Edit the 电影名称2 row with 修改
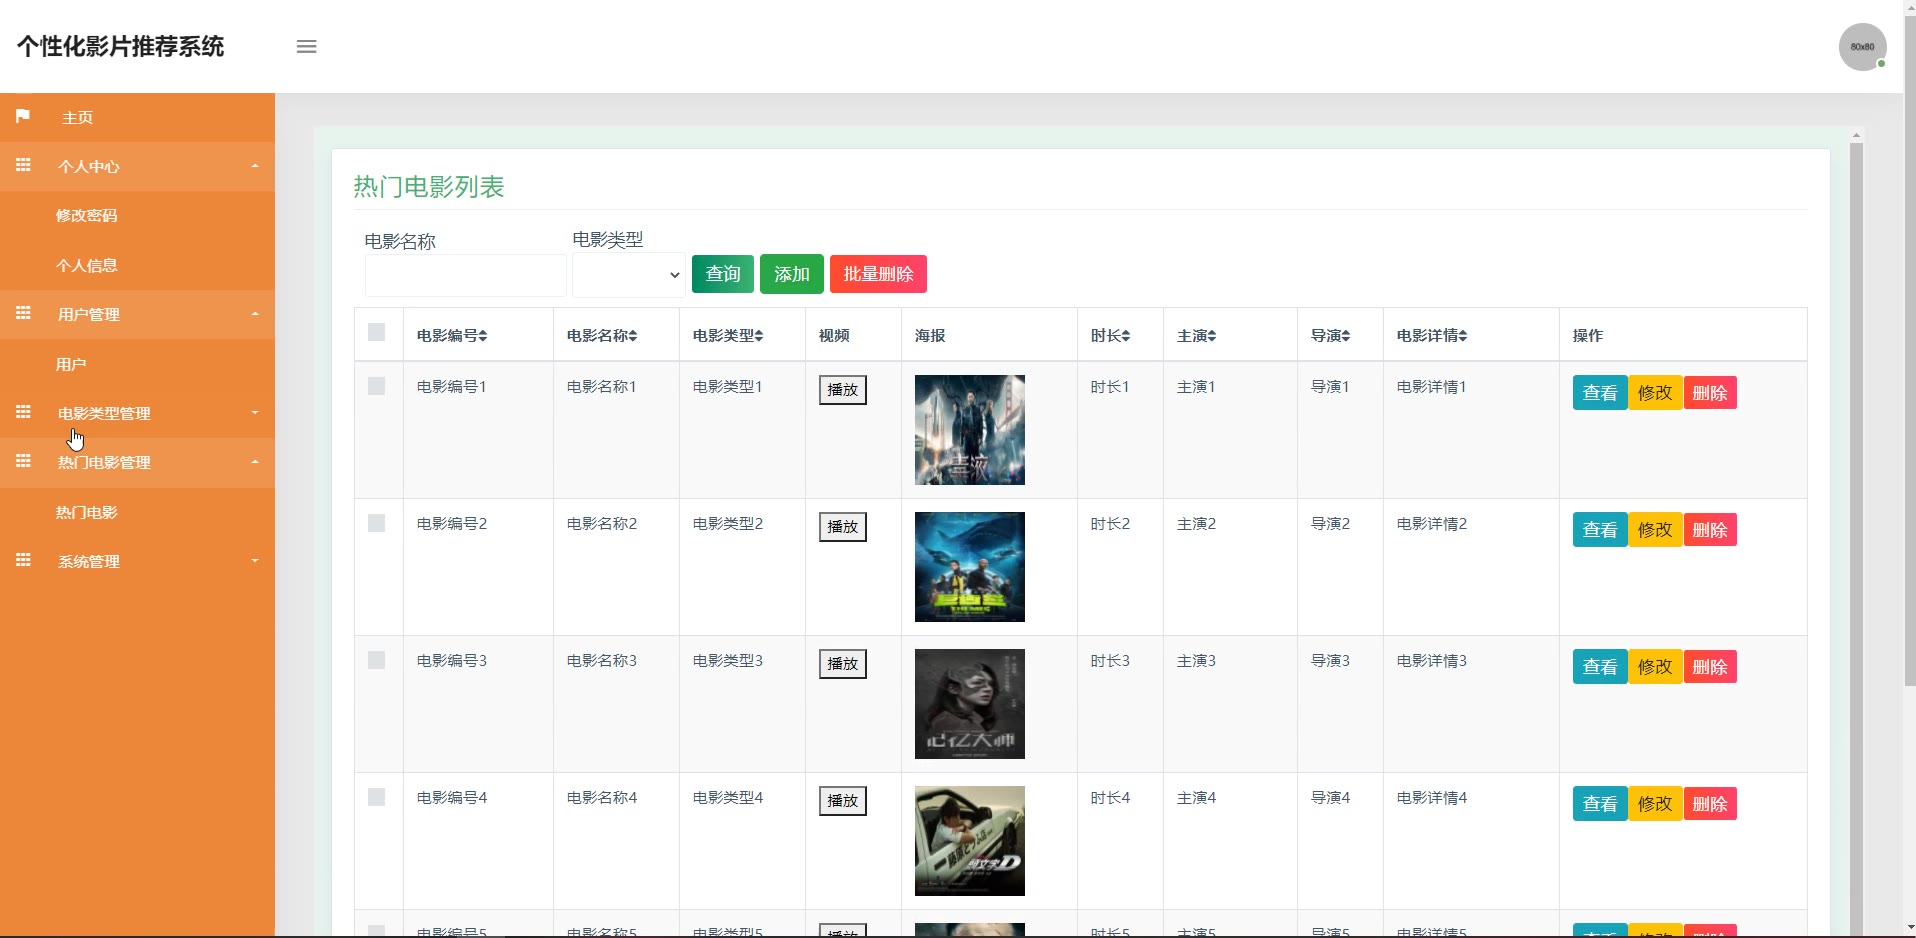 [x=1655, y=530]
